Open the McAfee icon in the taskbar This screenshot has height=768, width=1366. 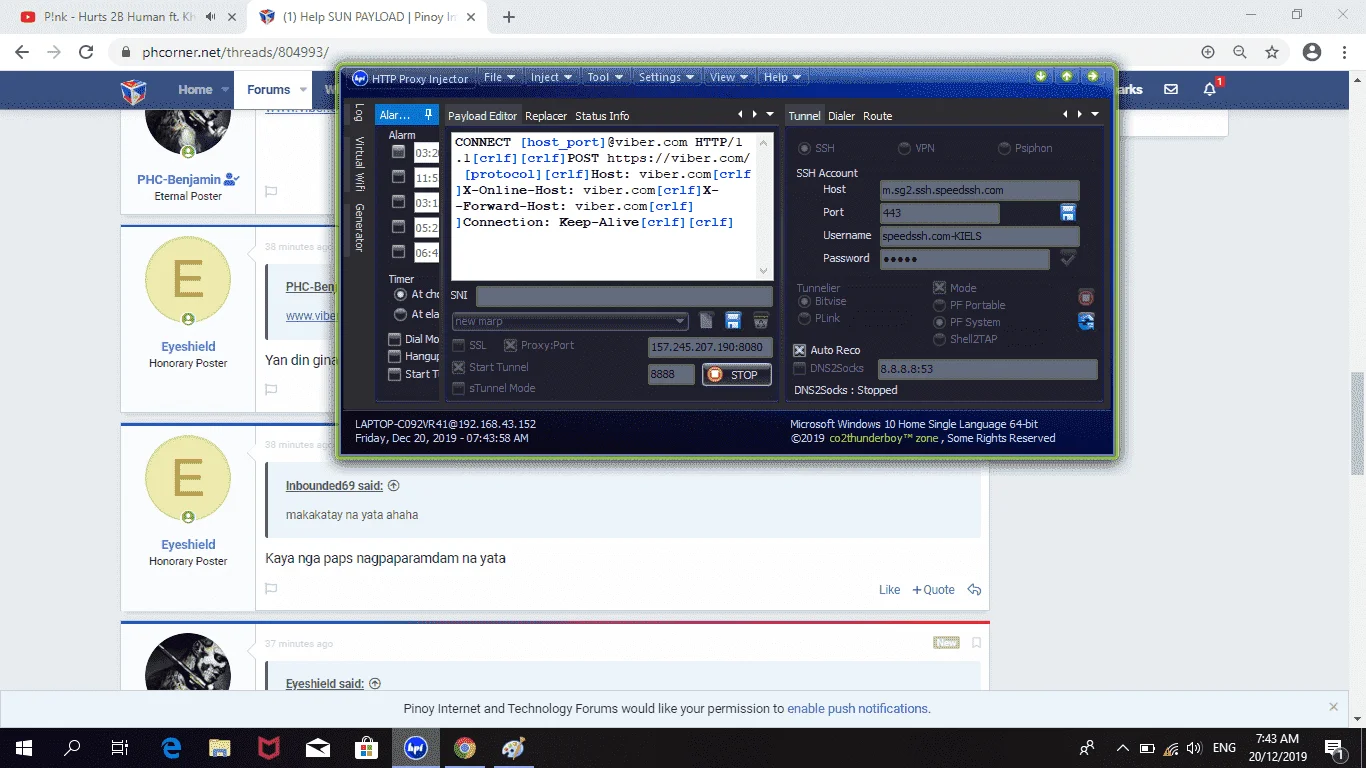pos(269,747)
